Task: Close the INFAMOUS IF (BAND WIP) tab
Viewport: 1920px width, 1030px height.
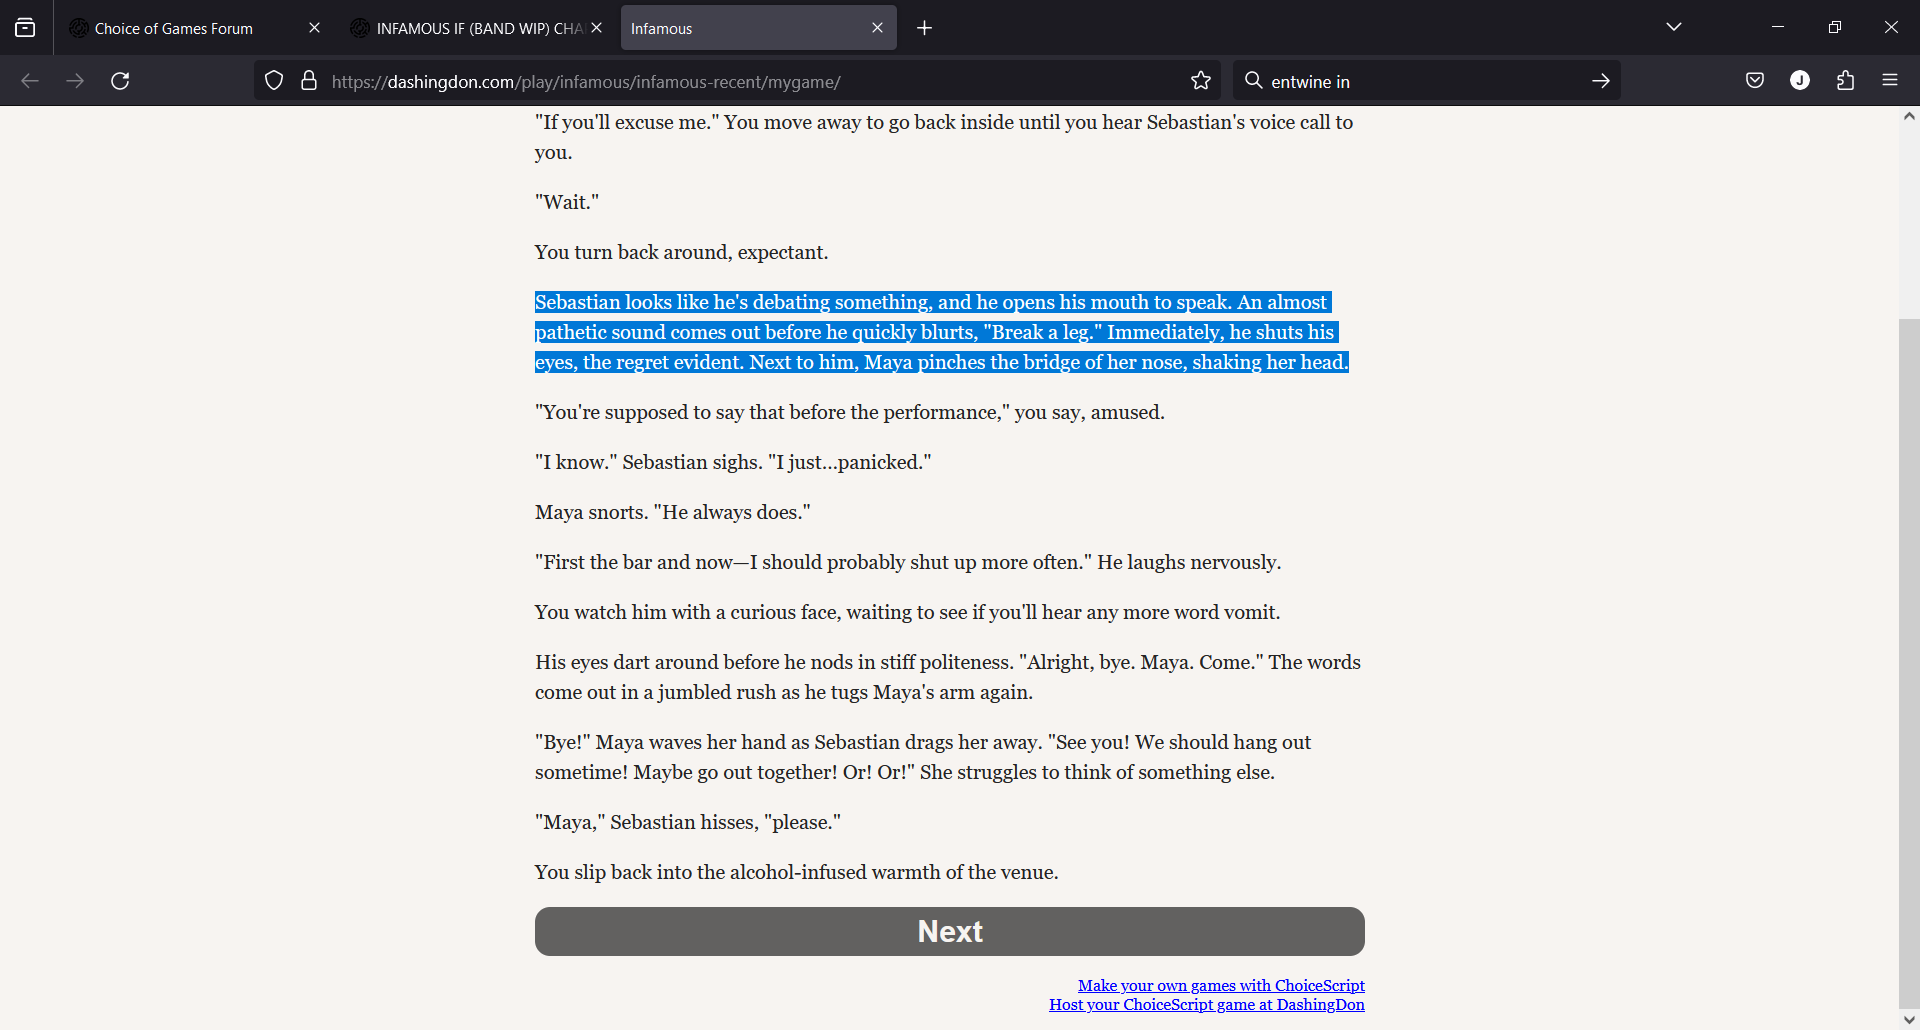Action: tap(597, 28)
